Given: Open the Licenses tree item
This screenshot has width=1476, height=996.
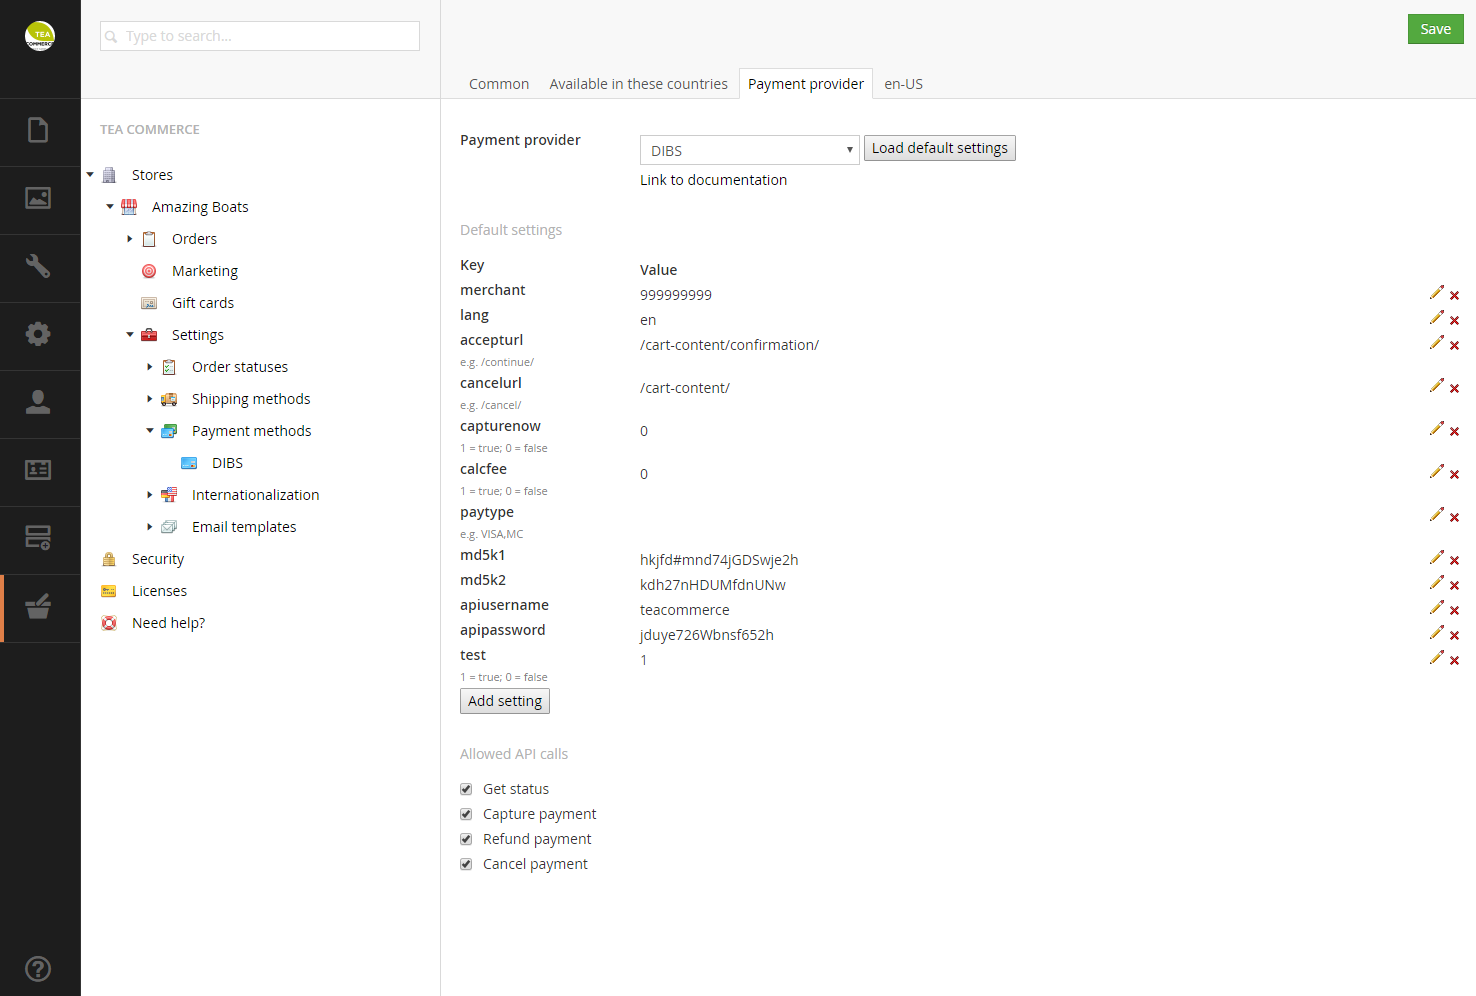Looking at the screenshot, I should 159,591.
